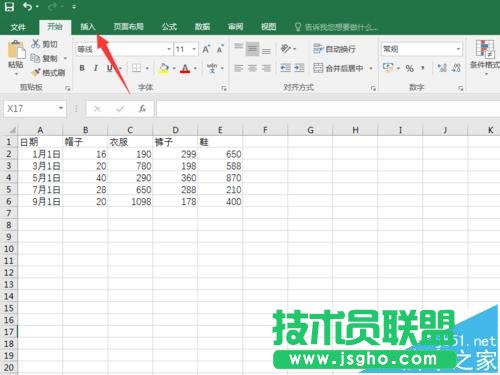500x375 pixels.
Task: Open Merge and Center dropdown arrow
Action: [371, 68]
